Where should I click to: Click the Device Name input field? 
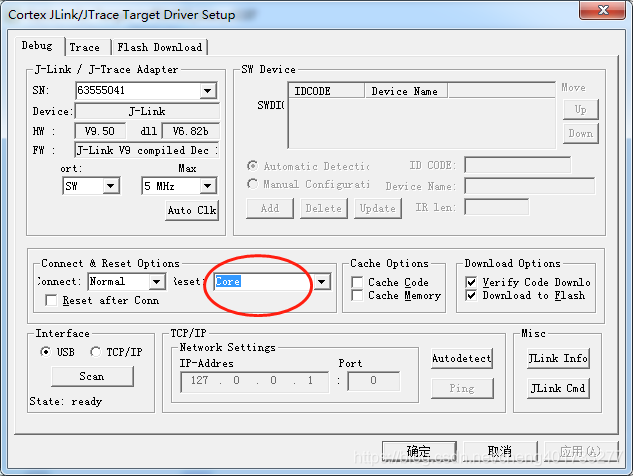point(530,186)
